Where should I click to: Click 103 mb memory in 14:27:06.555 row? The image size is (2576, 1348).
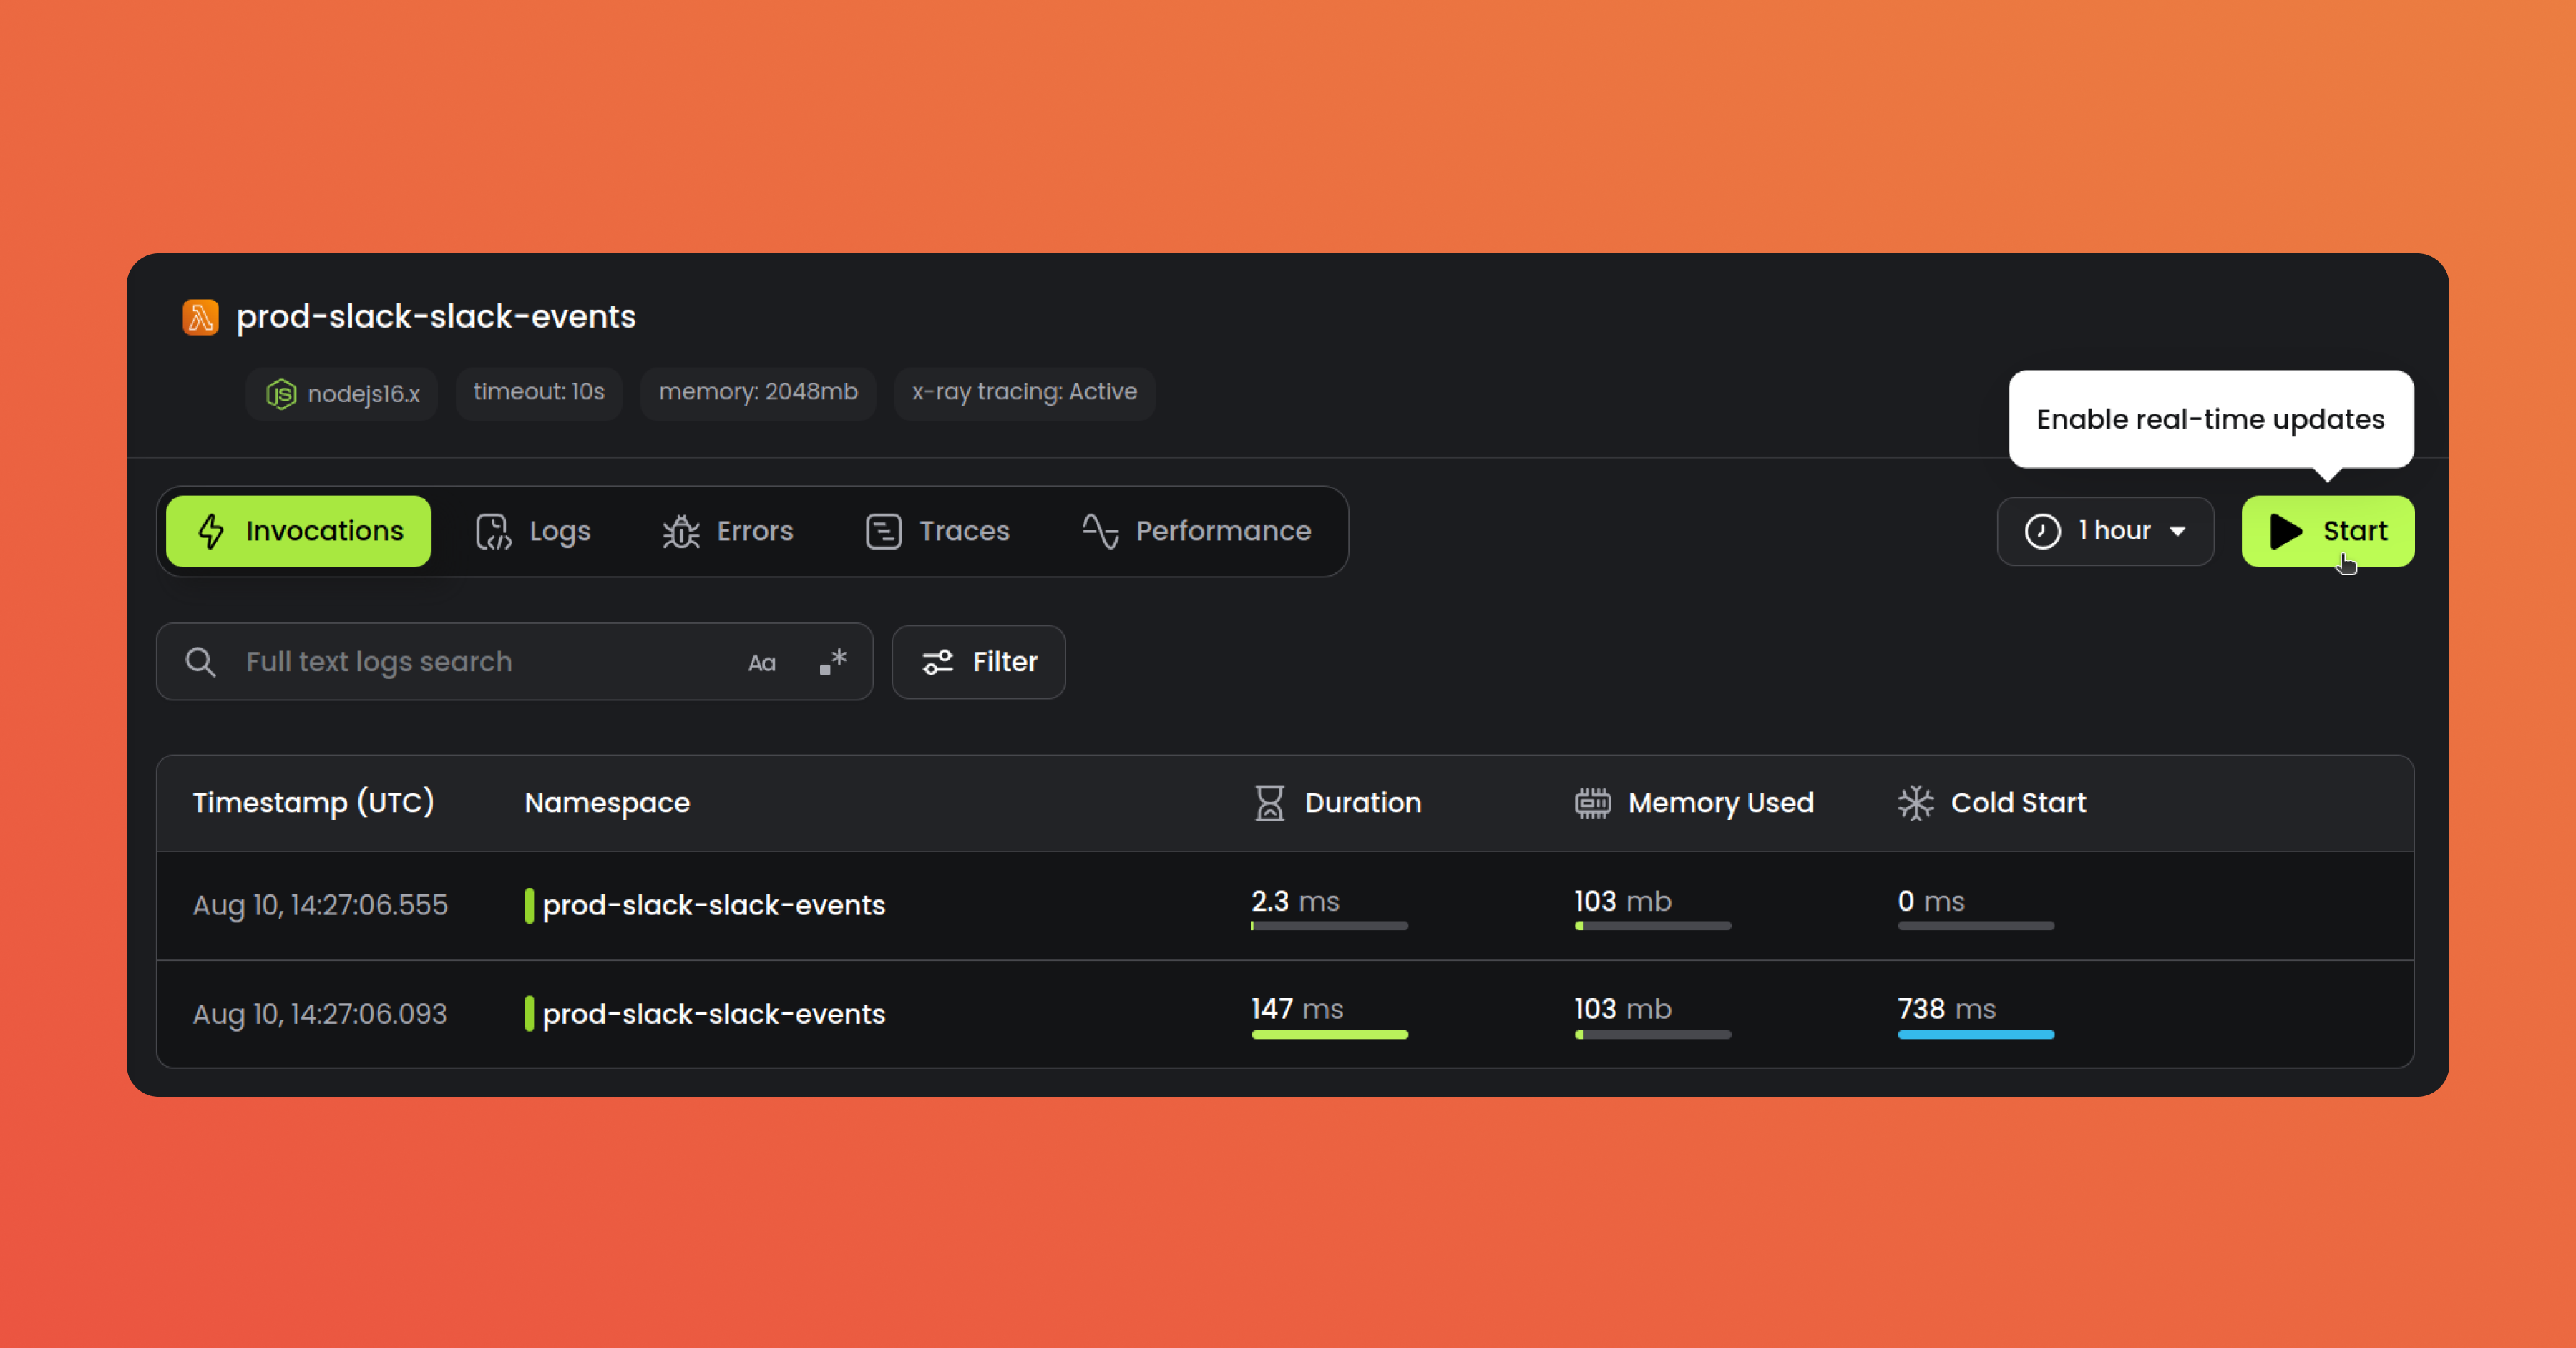(1622, 902)
